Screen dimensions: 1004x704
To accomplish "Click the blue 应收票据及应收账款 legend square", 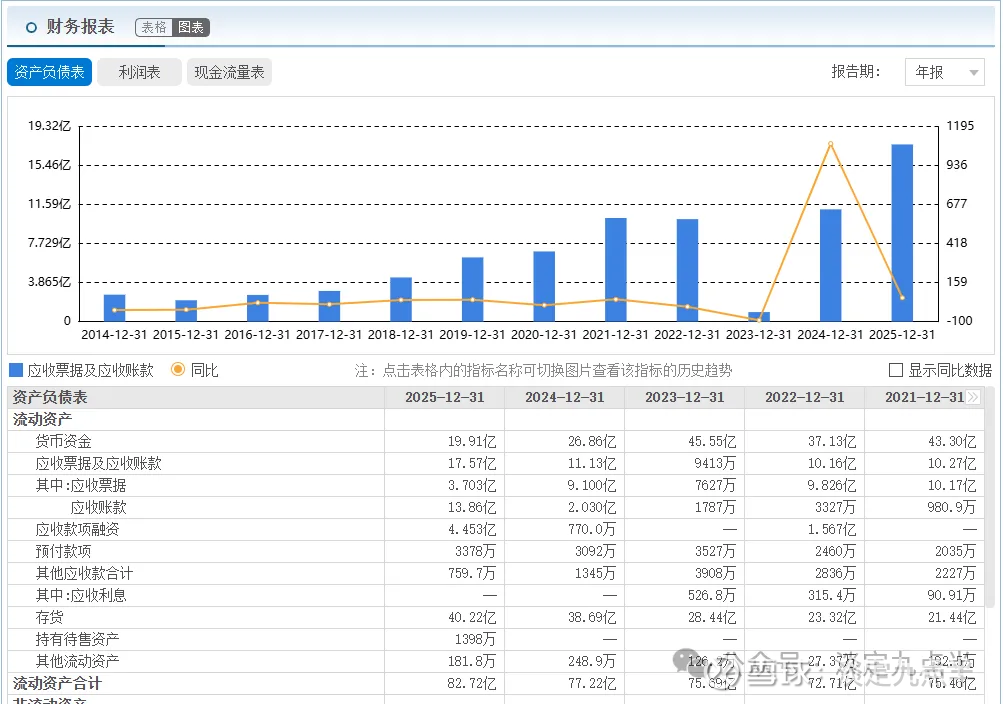I will click(x=16, y=370).
